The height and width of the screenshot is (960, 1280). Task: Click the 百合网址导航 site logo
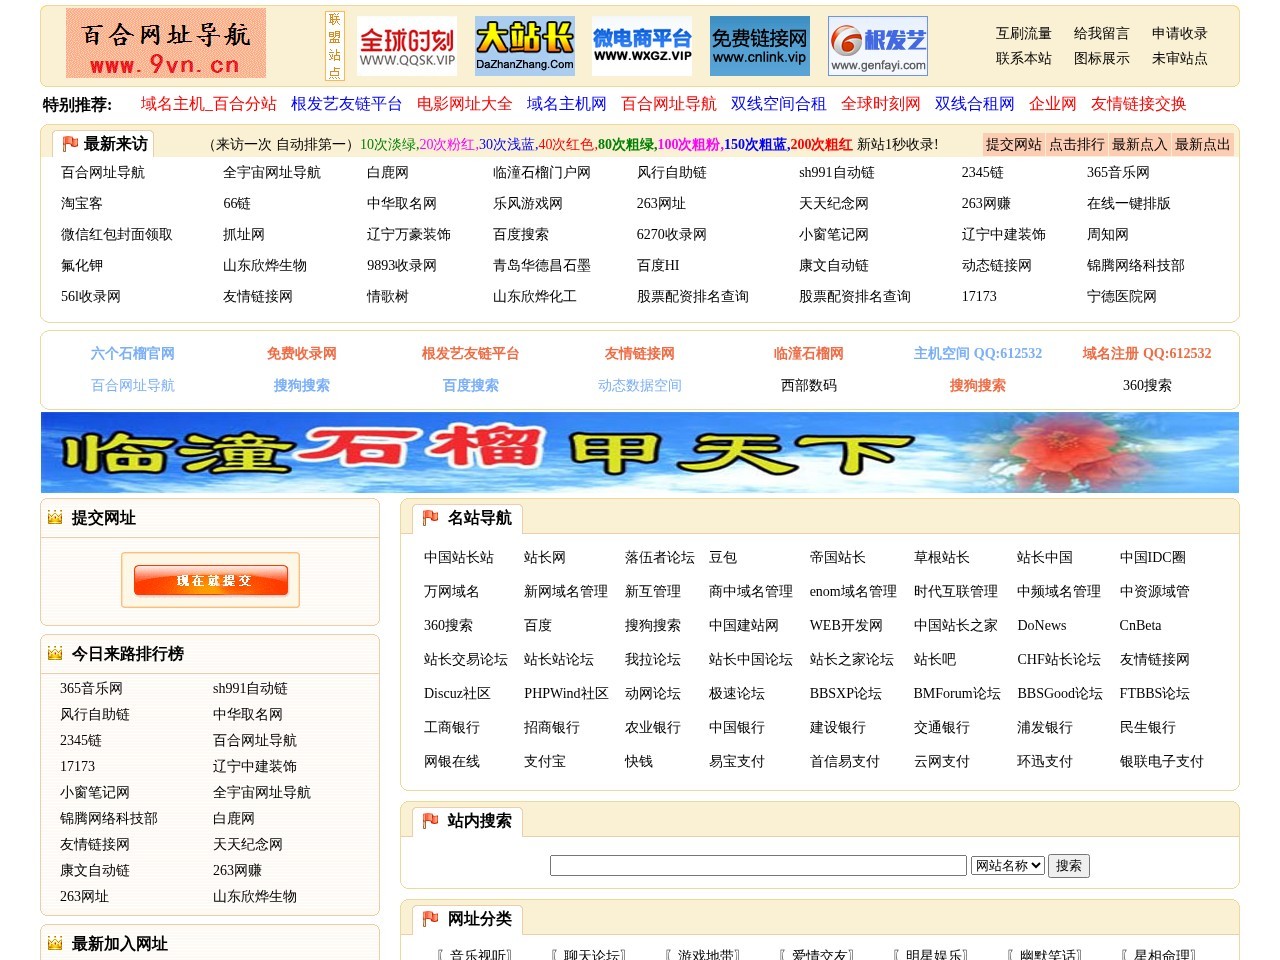click(x=166, y=43)
